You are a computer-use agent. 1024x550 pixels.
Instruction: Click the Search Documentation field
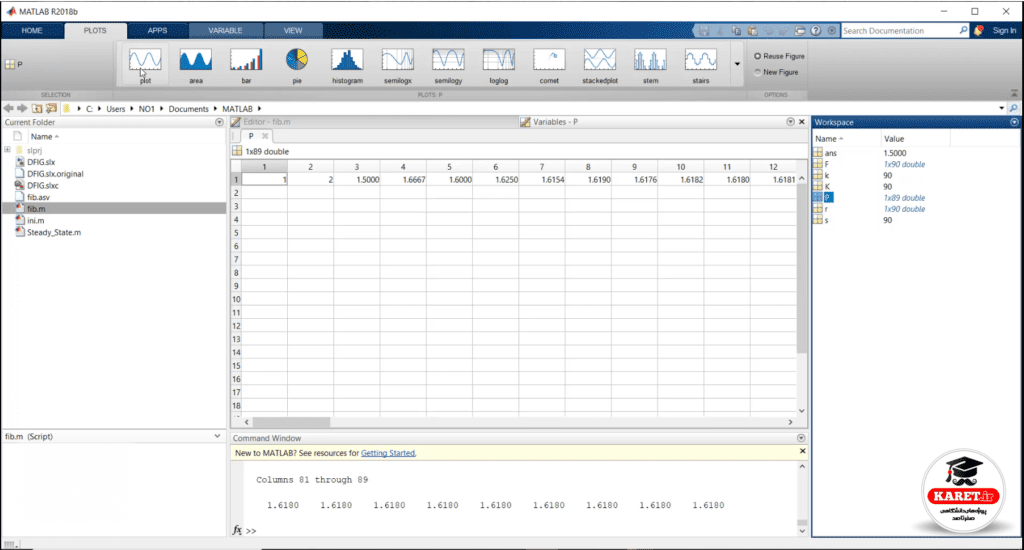click(899, 31)
